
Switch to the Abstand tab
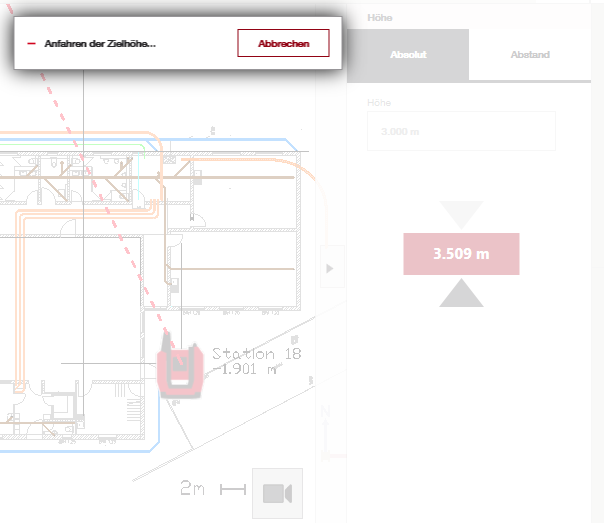pyautogui.click(x=530, y=55)
